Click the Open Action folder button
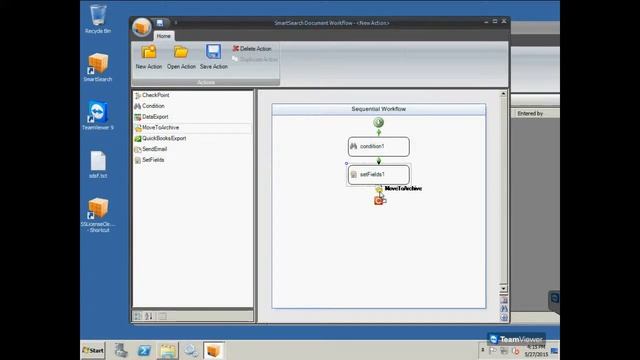 181,57
